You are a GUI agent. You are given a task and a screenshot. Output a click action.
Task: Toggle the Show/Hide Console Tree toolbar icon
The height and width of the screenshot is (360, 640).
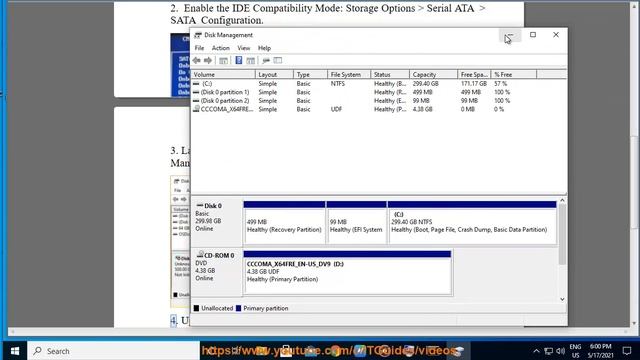[x=223, y=60]
